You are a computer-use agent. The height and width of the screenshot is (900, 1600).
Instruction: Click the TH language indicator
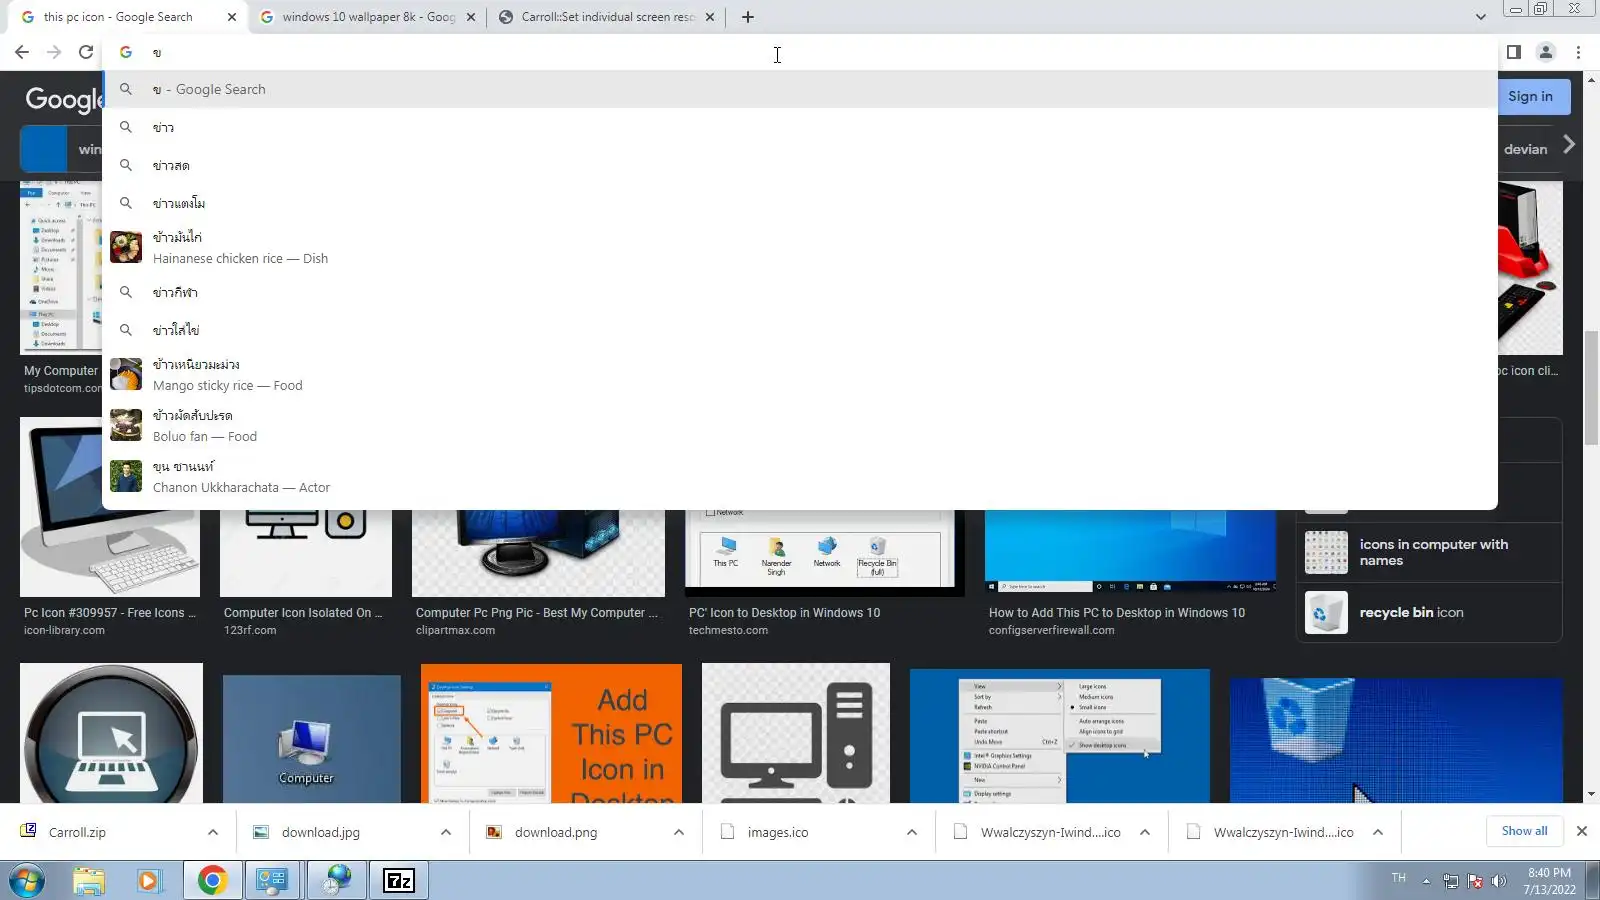pos(1398,878)
